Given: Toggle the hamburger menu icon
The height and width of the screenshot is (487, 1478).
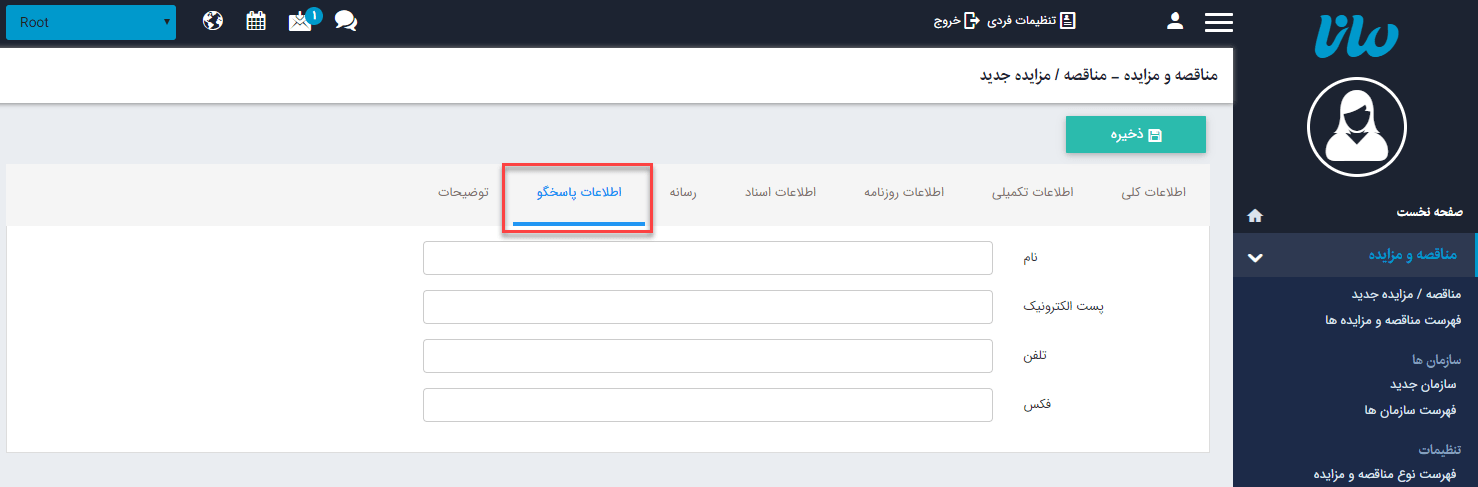Looking at the screenshot, I should click(x=1219, y=22).
